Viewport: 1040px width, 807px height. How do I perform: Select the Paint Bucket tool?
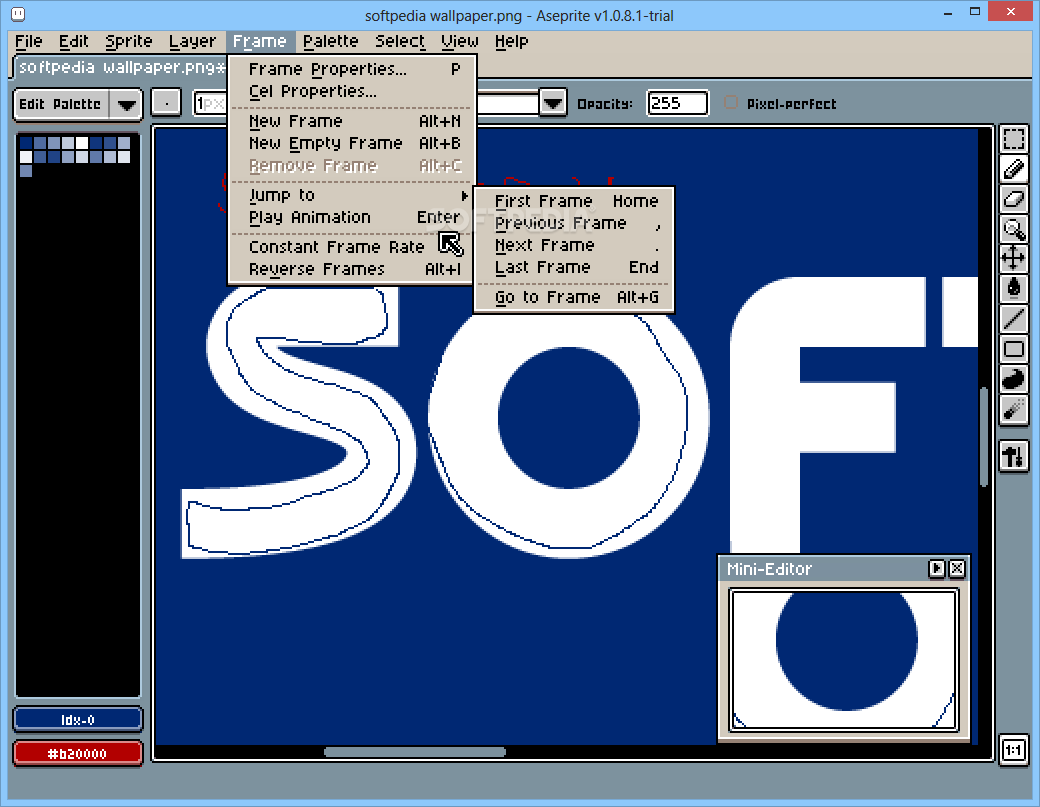pos(1013,288)
